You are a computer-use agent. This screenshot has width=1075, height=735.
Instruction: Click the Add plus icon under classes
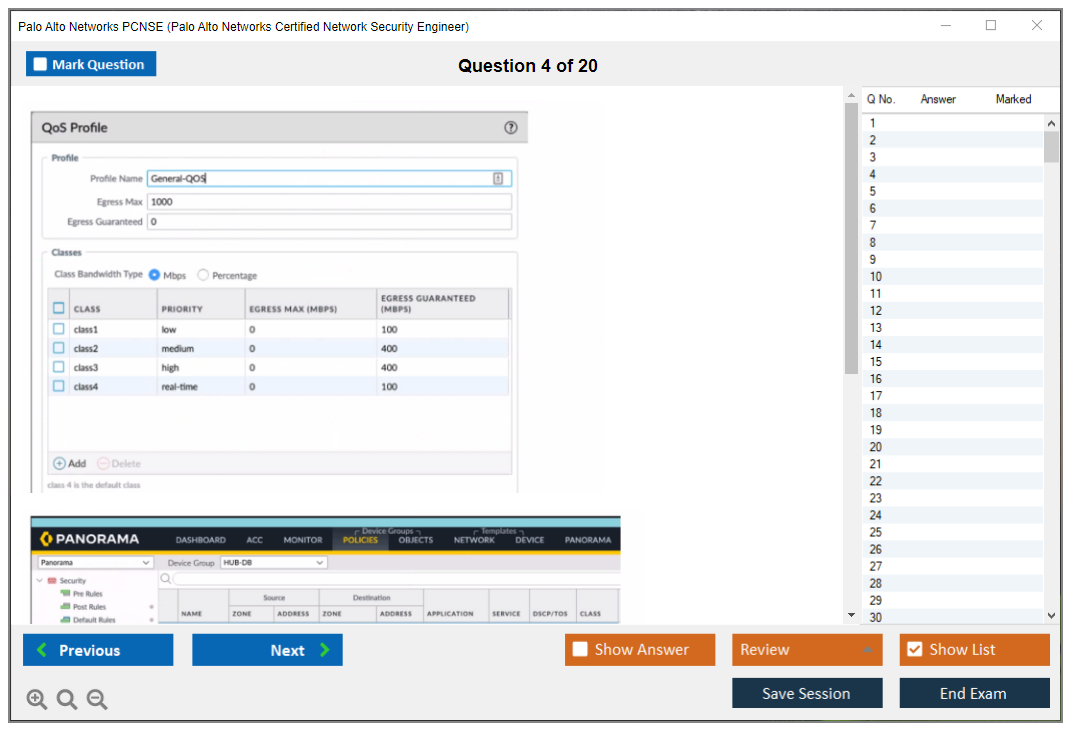pos(59,464)
